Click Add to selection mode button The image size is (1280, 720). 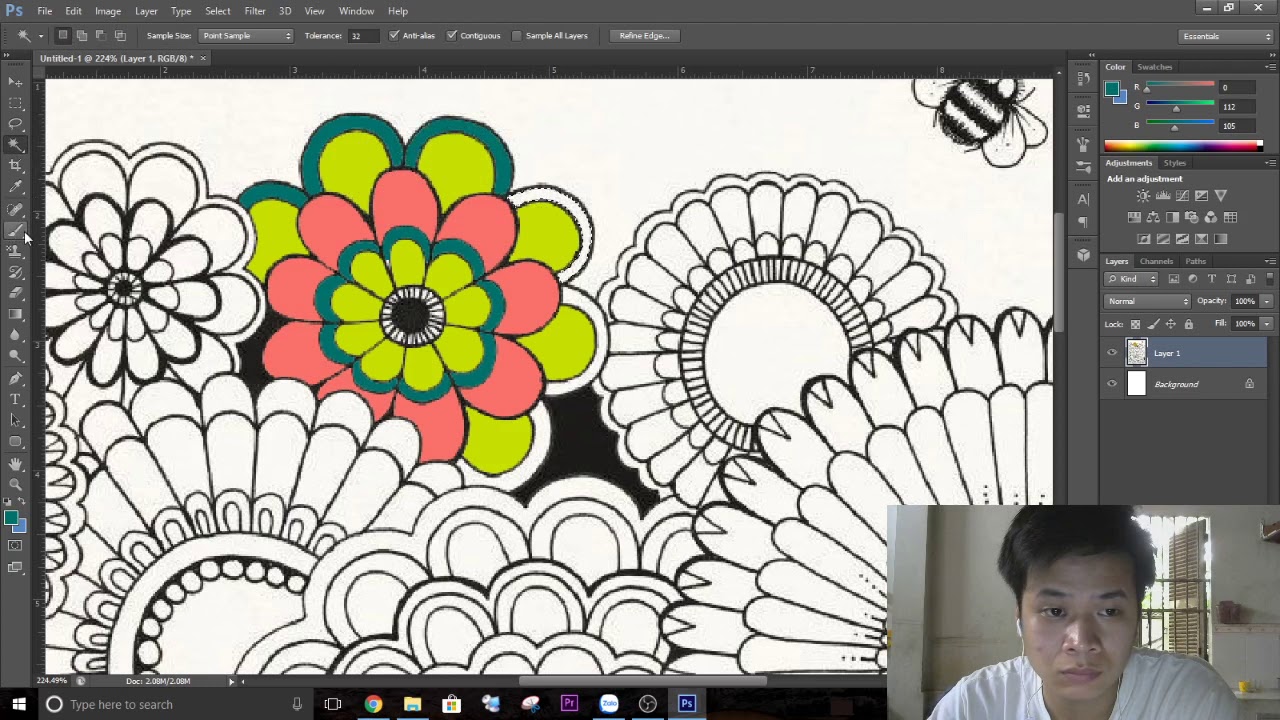click(x=82, y=36)
